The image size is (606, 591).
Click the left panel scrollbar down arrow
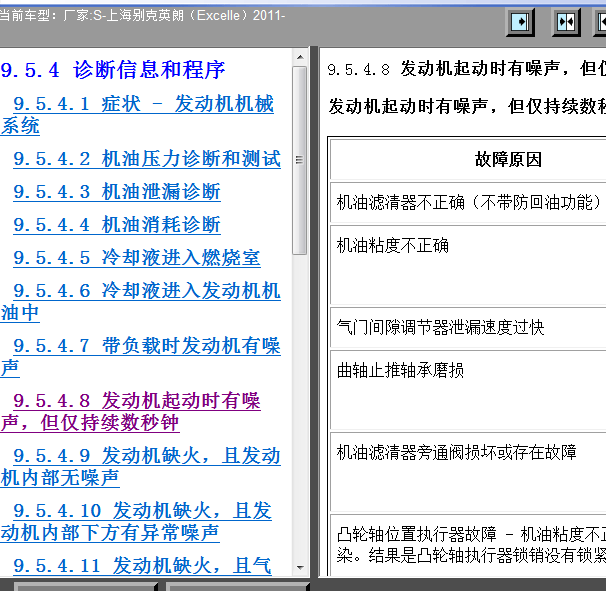click(x=300, y=567)
